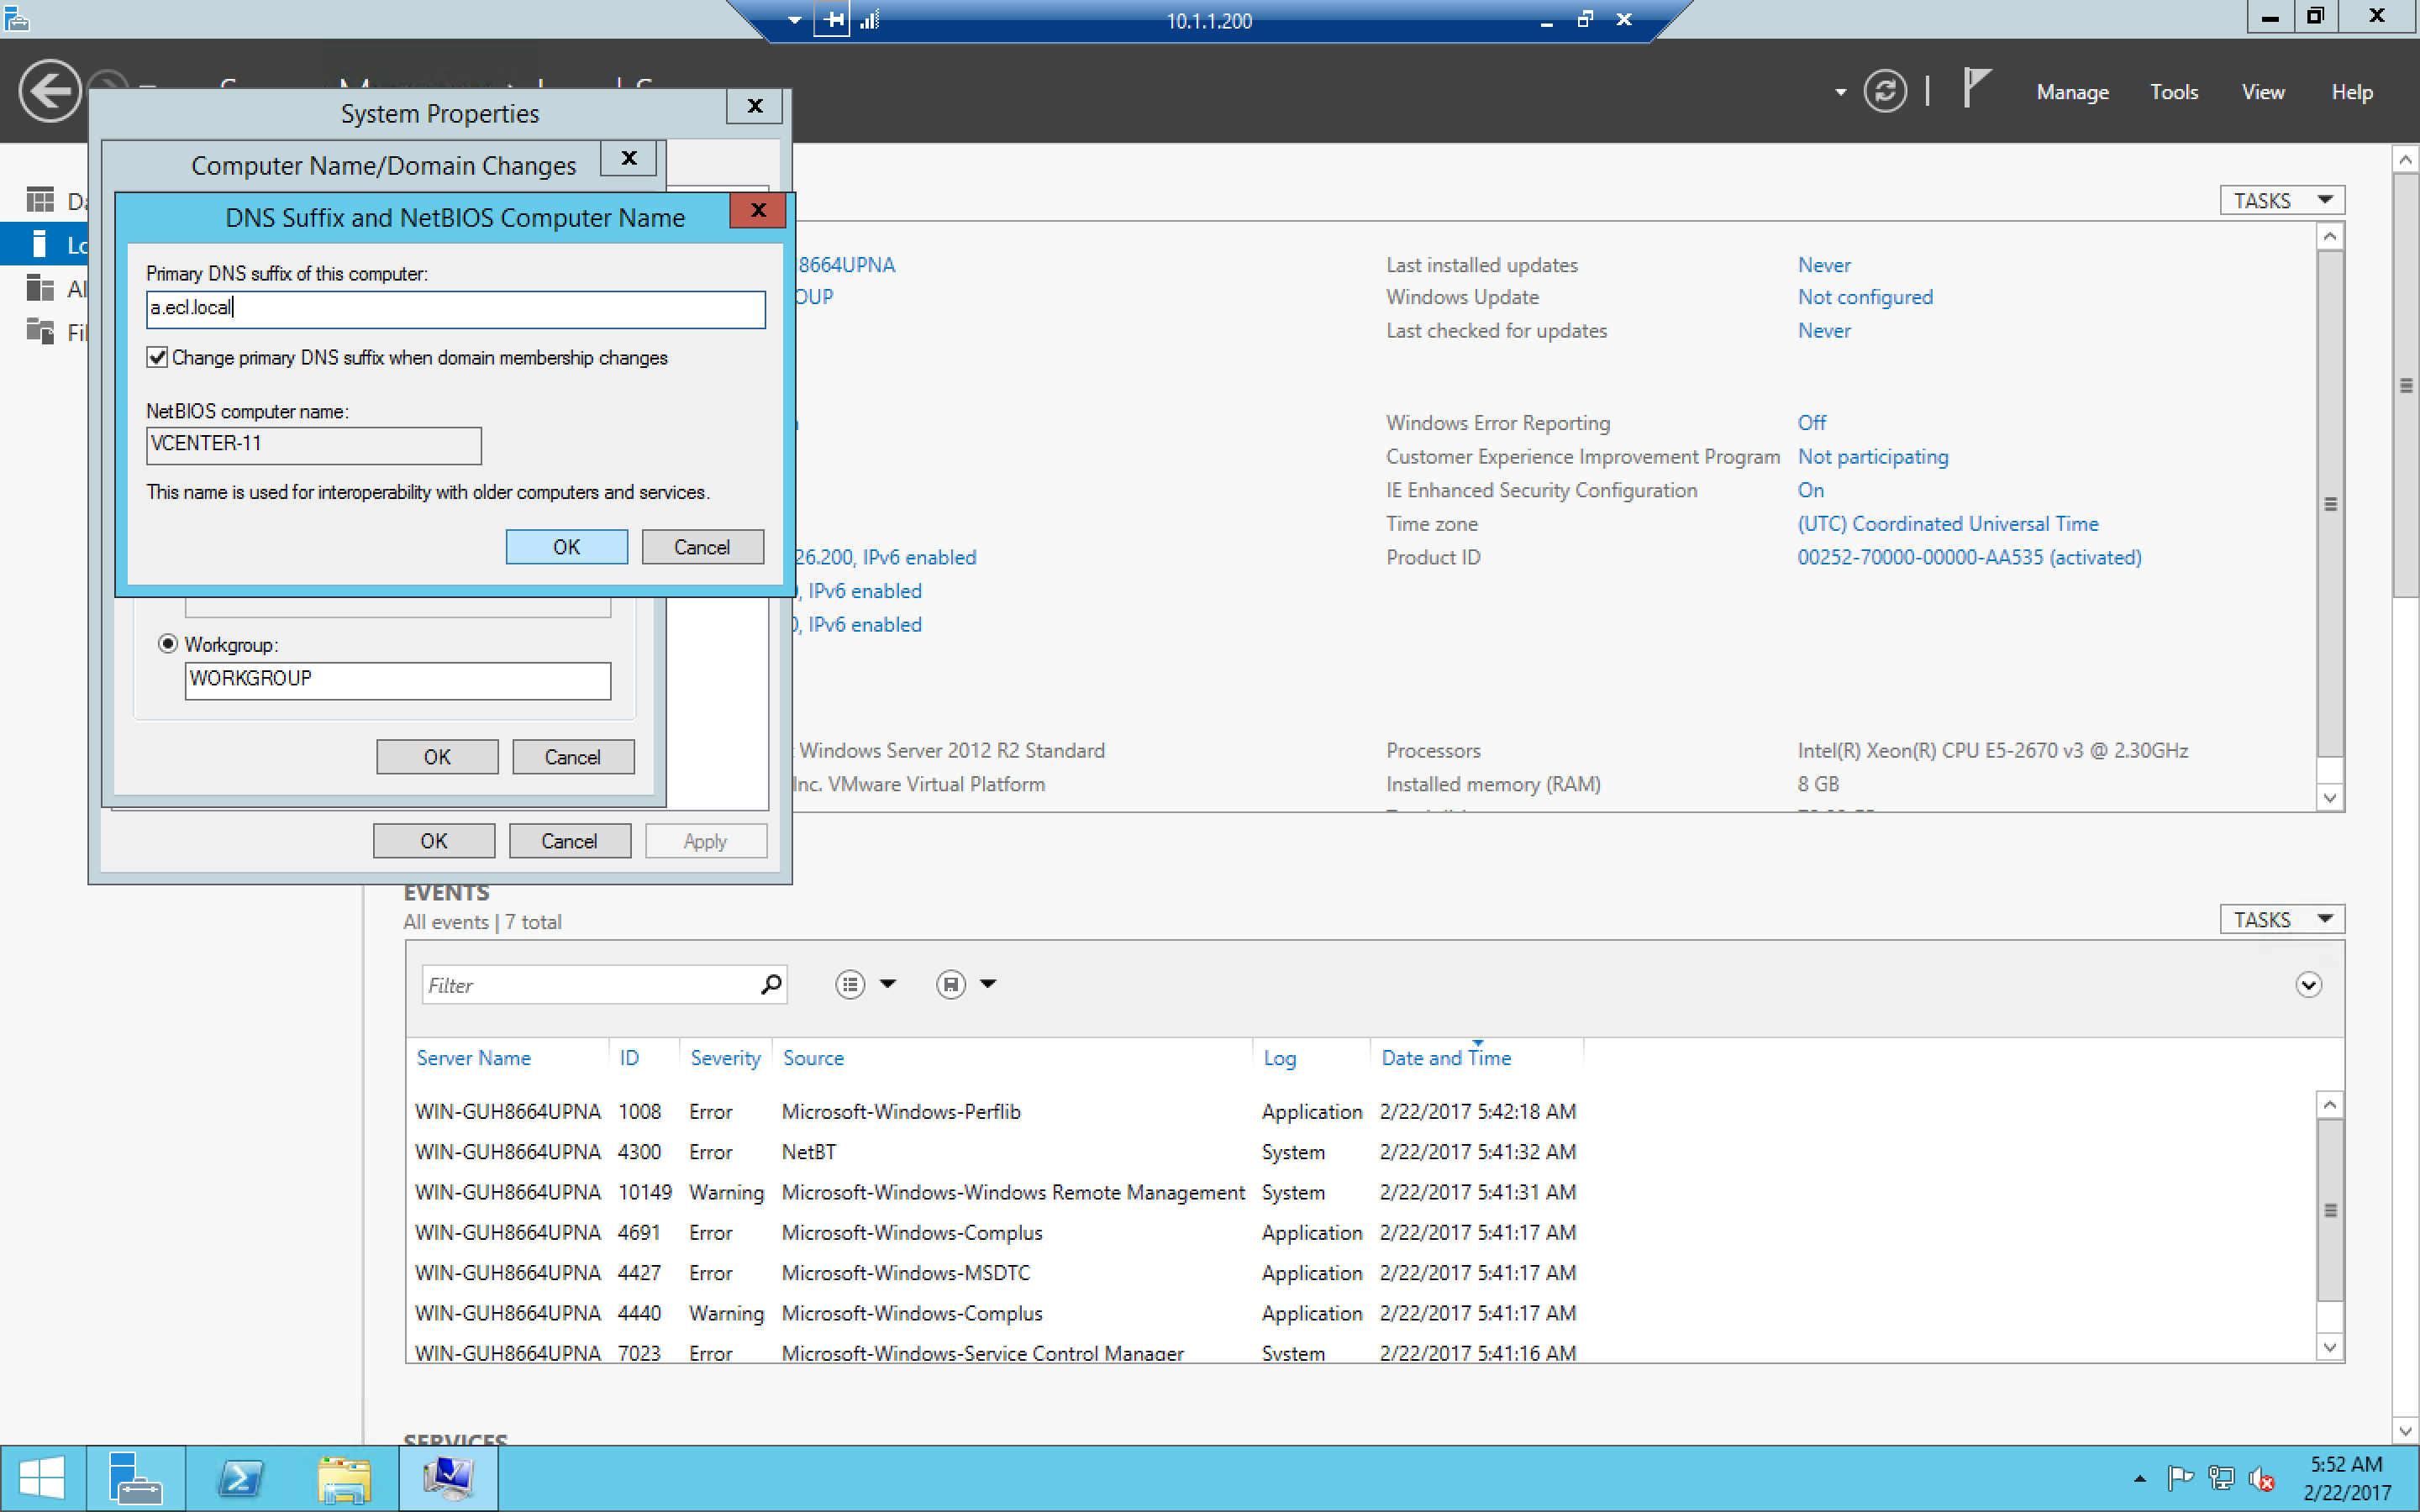Confirm DNS suffix dialog with OK
The width and height of the screenshot is (2420, 1512).
[x=566, y=547]
